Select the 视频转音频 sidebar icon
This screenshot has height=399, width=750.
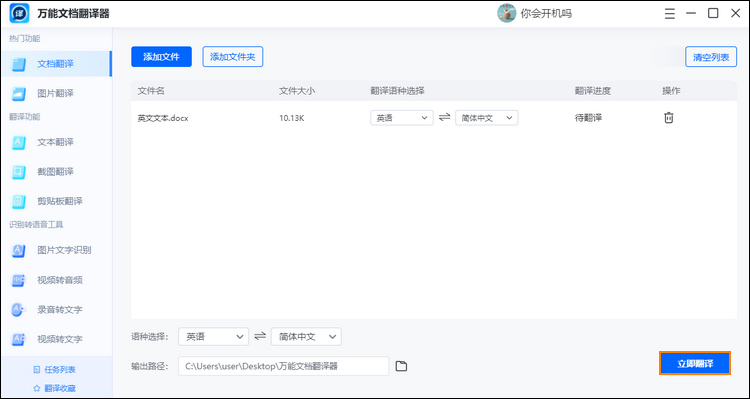pyautogui.click(x=19, y=280)
